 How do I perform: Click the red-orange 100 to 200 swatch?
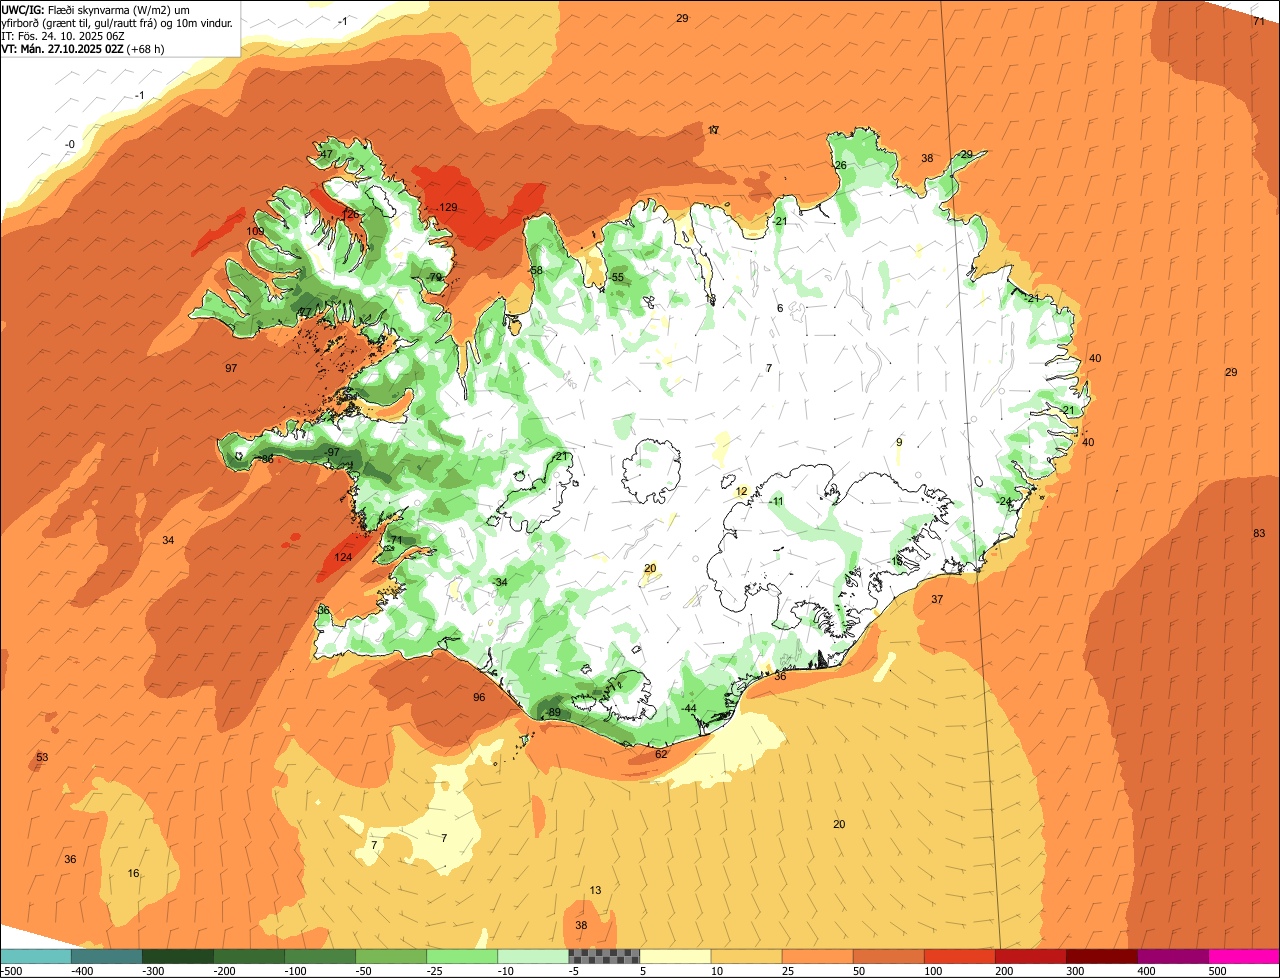point(959,956)
